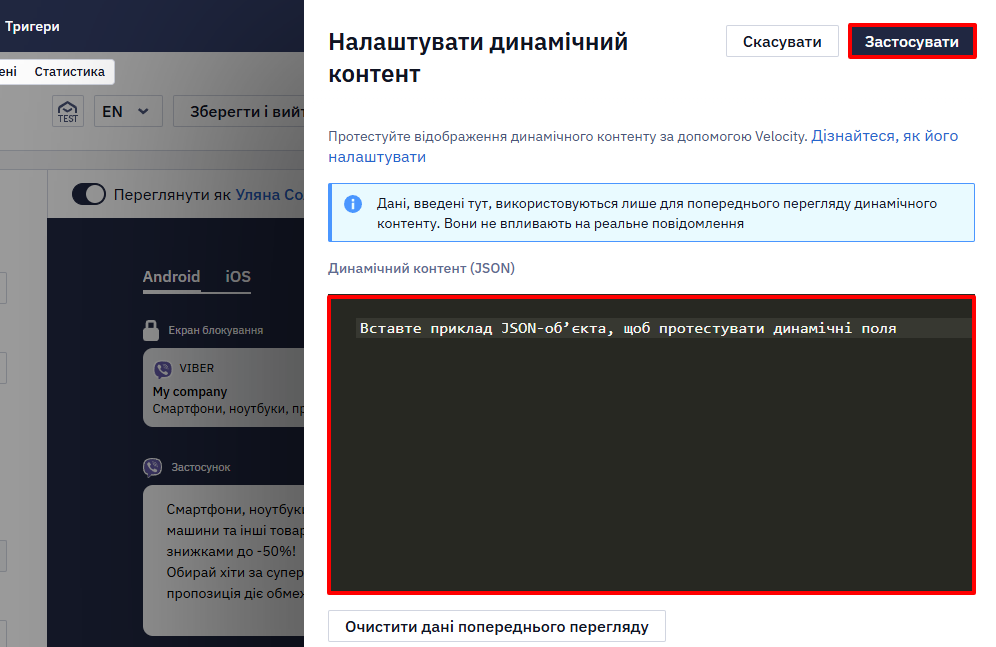Open the EN language dropdown
Image resolution: width=996 pixels, height=647 pixels.
coord(128,112)
